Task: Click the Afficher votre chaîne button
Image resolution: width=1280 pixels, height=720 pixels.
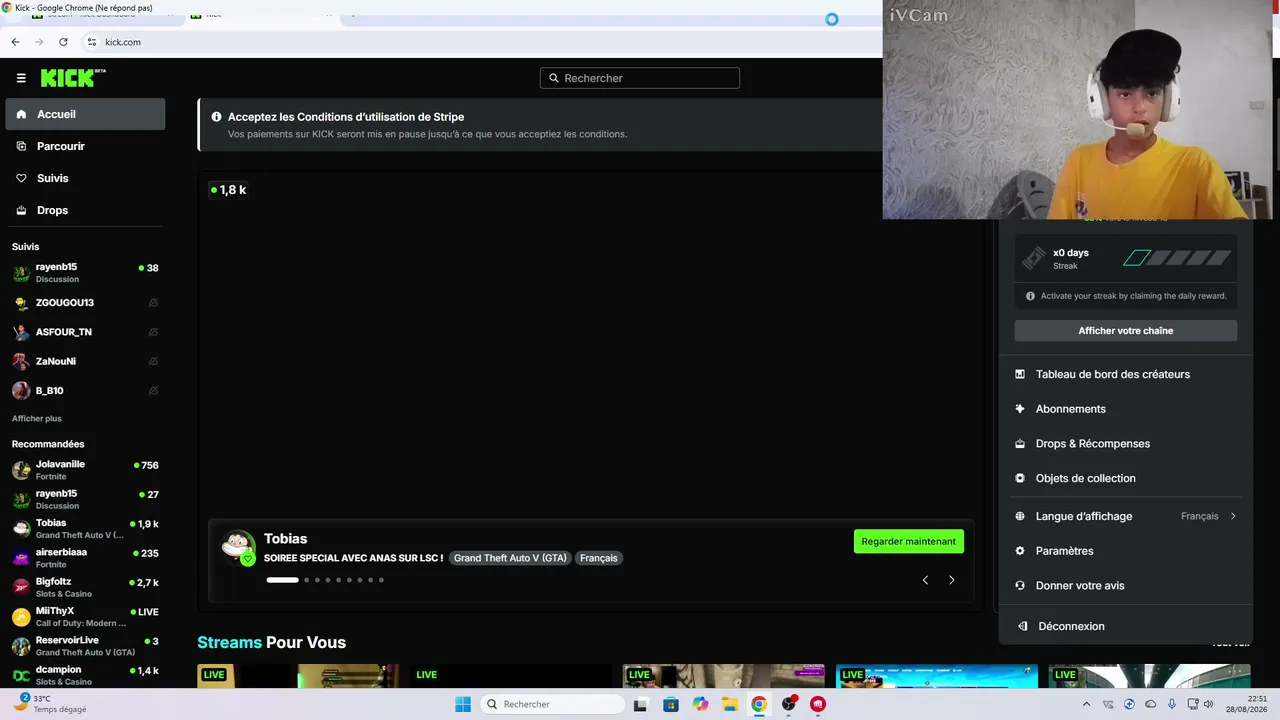Action: [x=1126, y=331]
